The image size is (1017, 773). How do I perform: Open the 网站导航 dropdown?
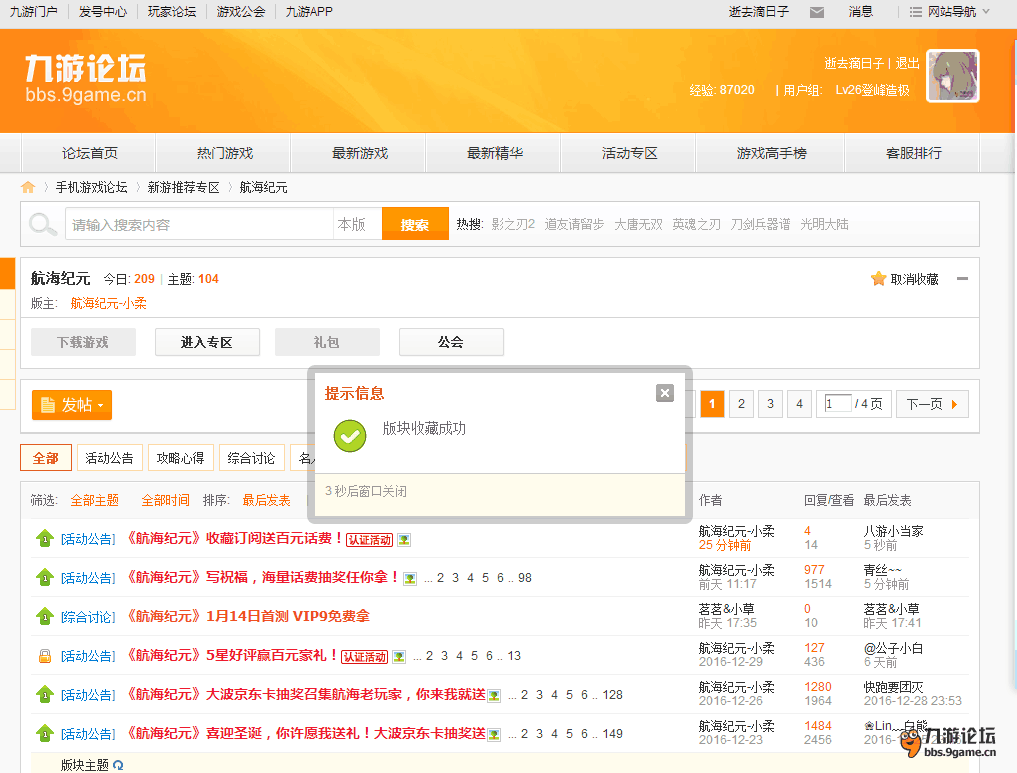point(950,12)
